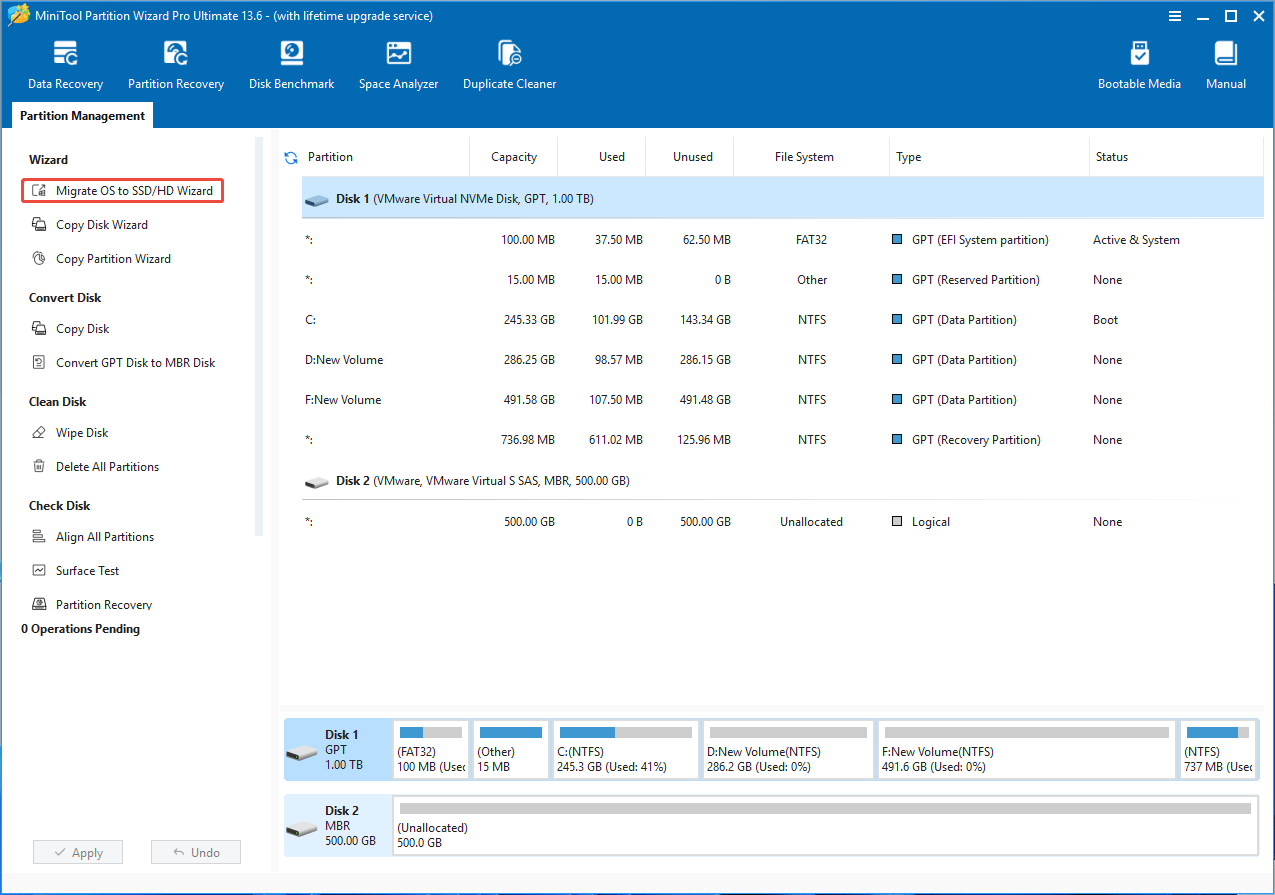Select the EFI System partition row

pyautogui.click(x=783, y=240)
